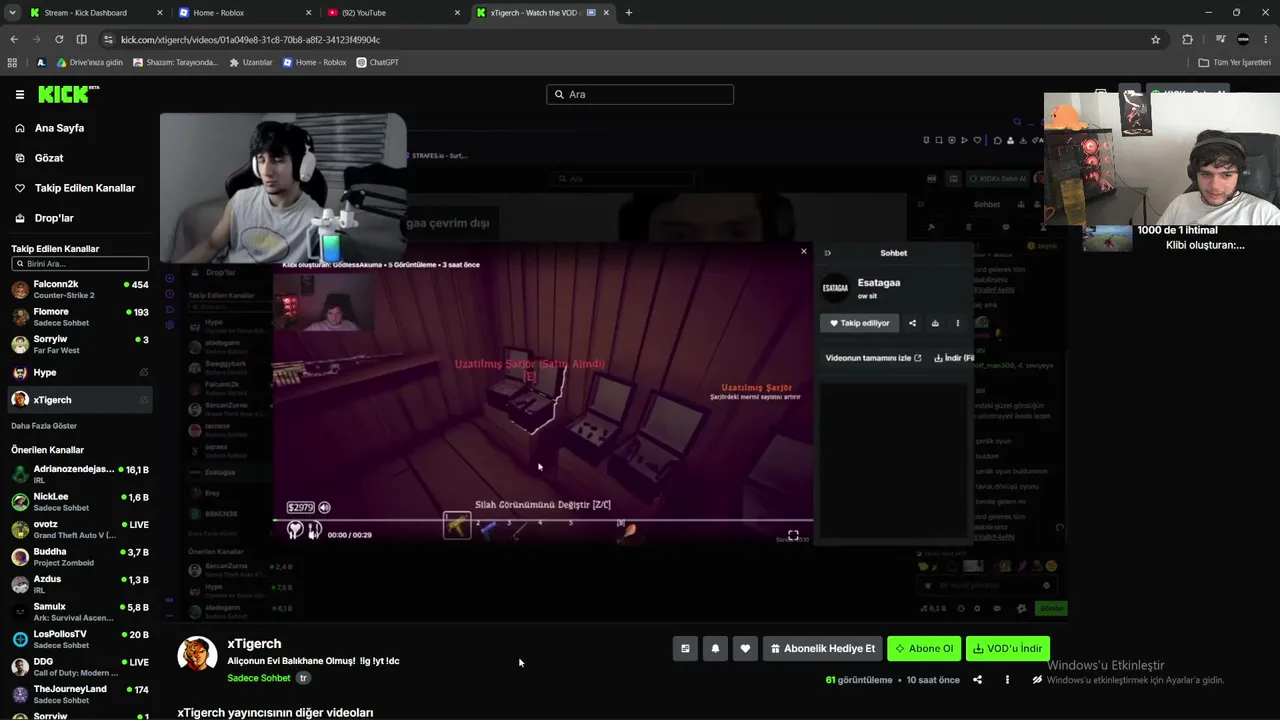Screen dimensions: 1280x720
Task: Open xTigerch profile avatar below video
Action: (x=197, y=656)
